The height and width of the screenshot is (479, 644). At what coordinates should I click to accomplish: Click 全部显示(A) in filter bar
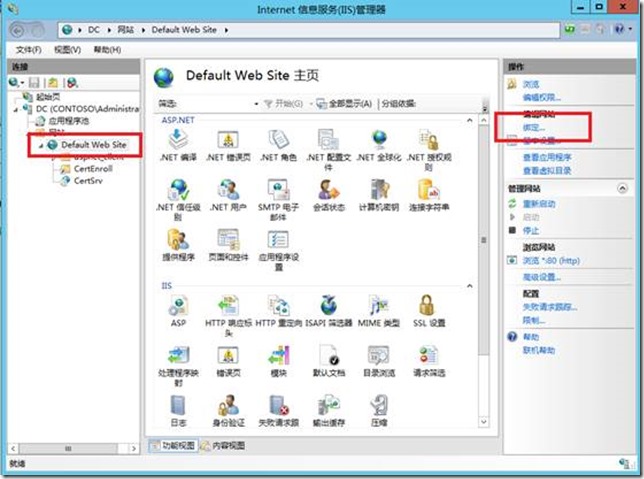pos(344,104)
